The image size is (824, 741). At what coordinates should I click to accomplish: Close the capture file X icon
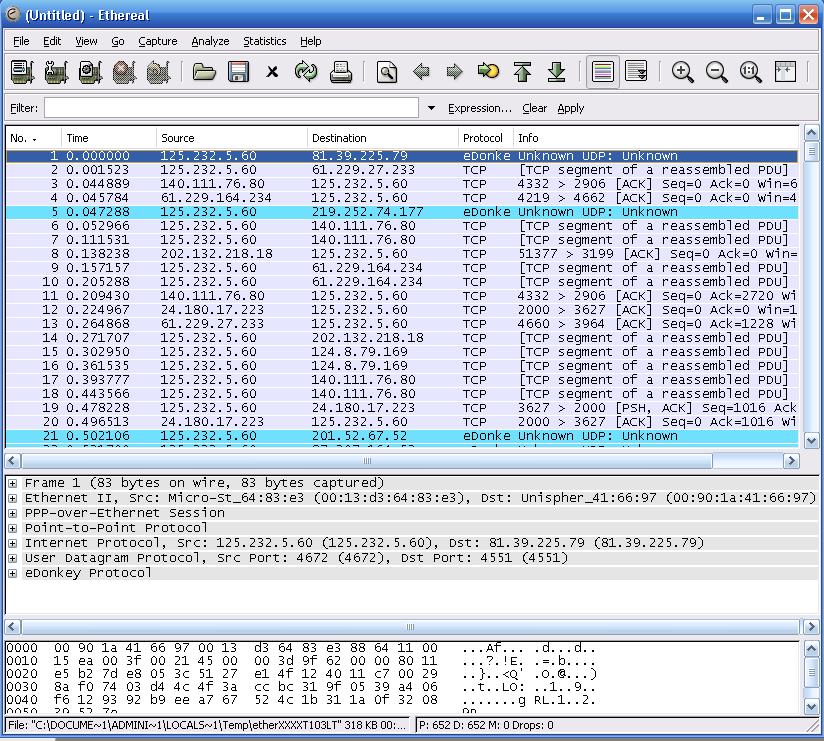[x=272, y=71]
